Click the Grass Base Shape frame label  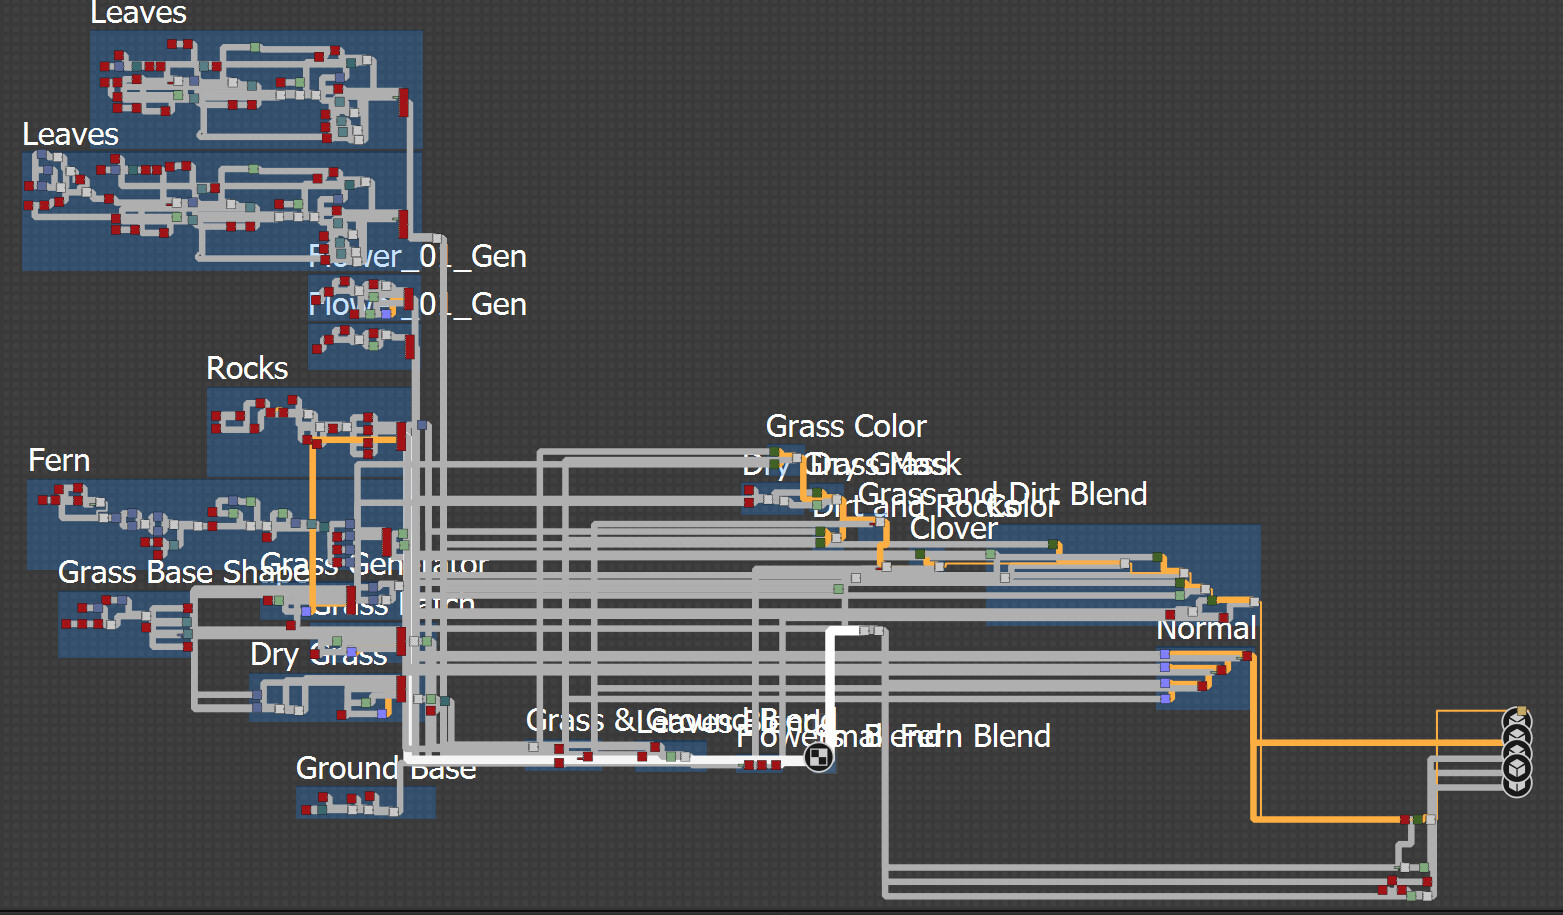pos(183,573)
